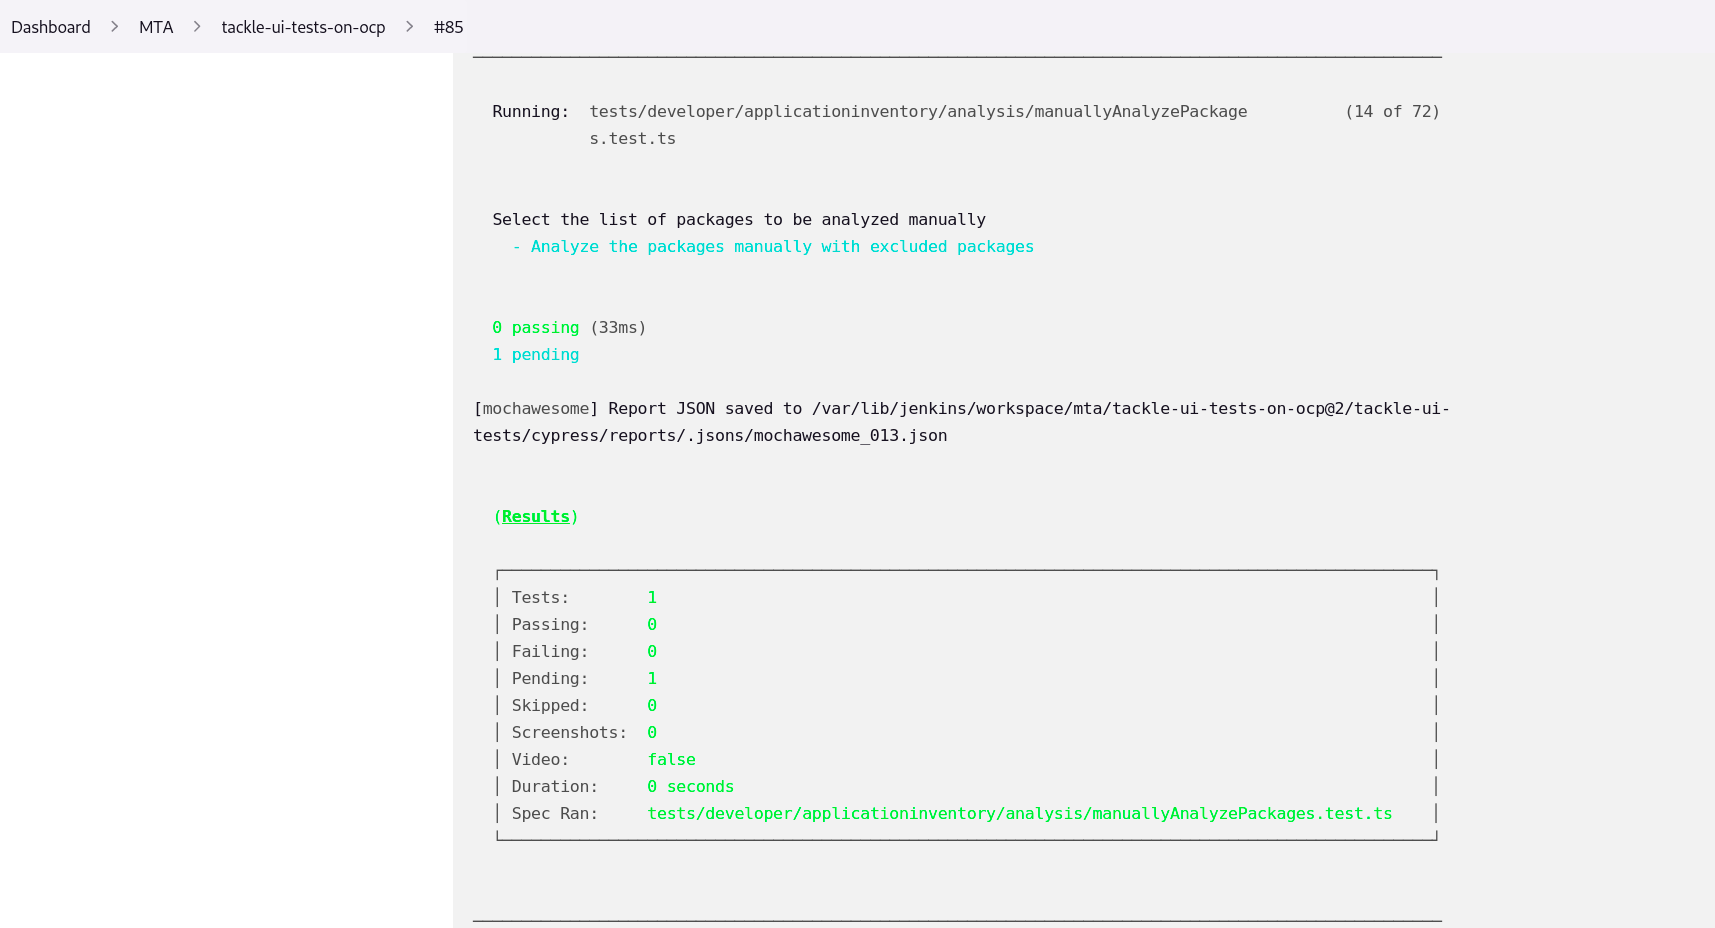Go to the Dashboard breadcrumb
The width and height of the screenshot is (1715, 928).
pos(51,27)
